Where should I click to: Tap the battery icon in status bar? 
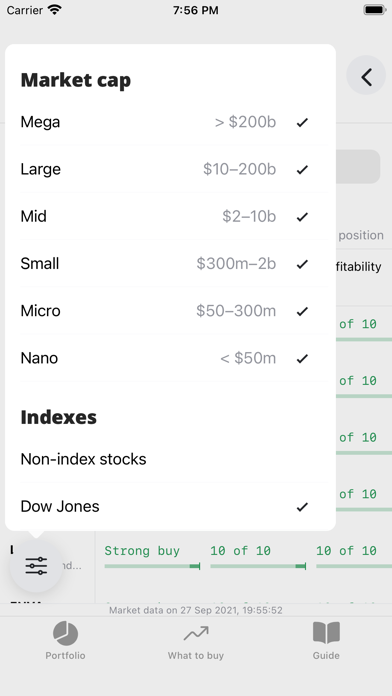374,10
